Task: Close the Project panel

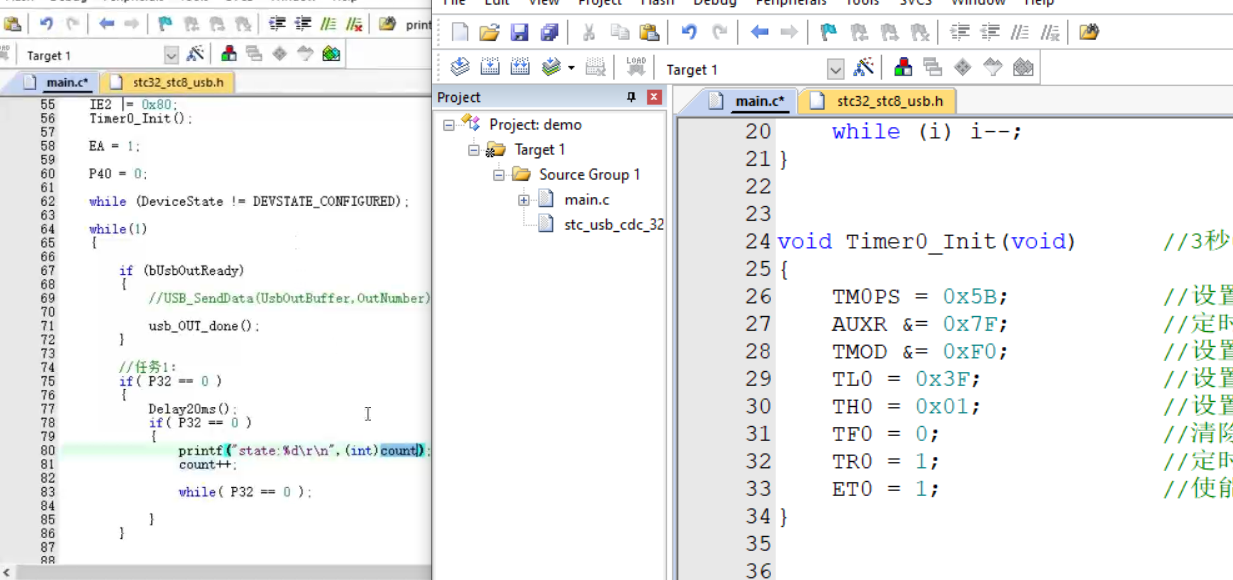Action: pyautogui.click(x=654, y=97)
